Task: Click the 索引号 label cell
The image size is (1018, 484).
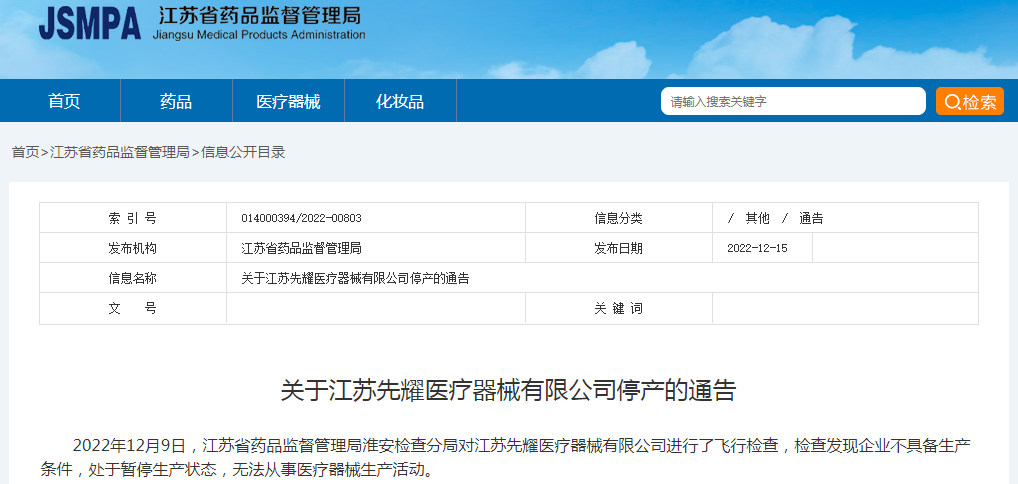Action: click(132, 218)
